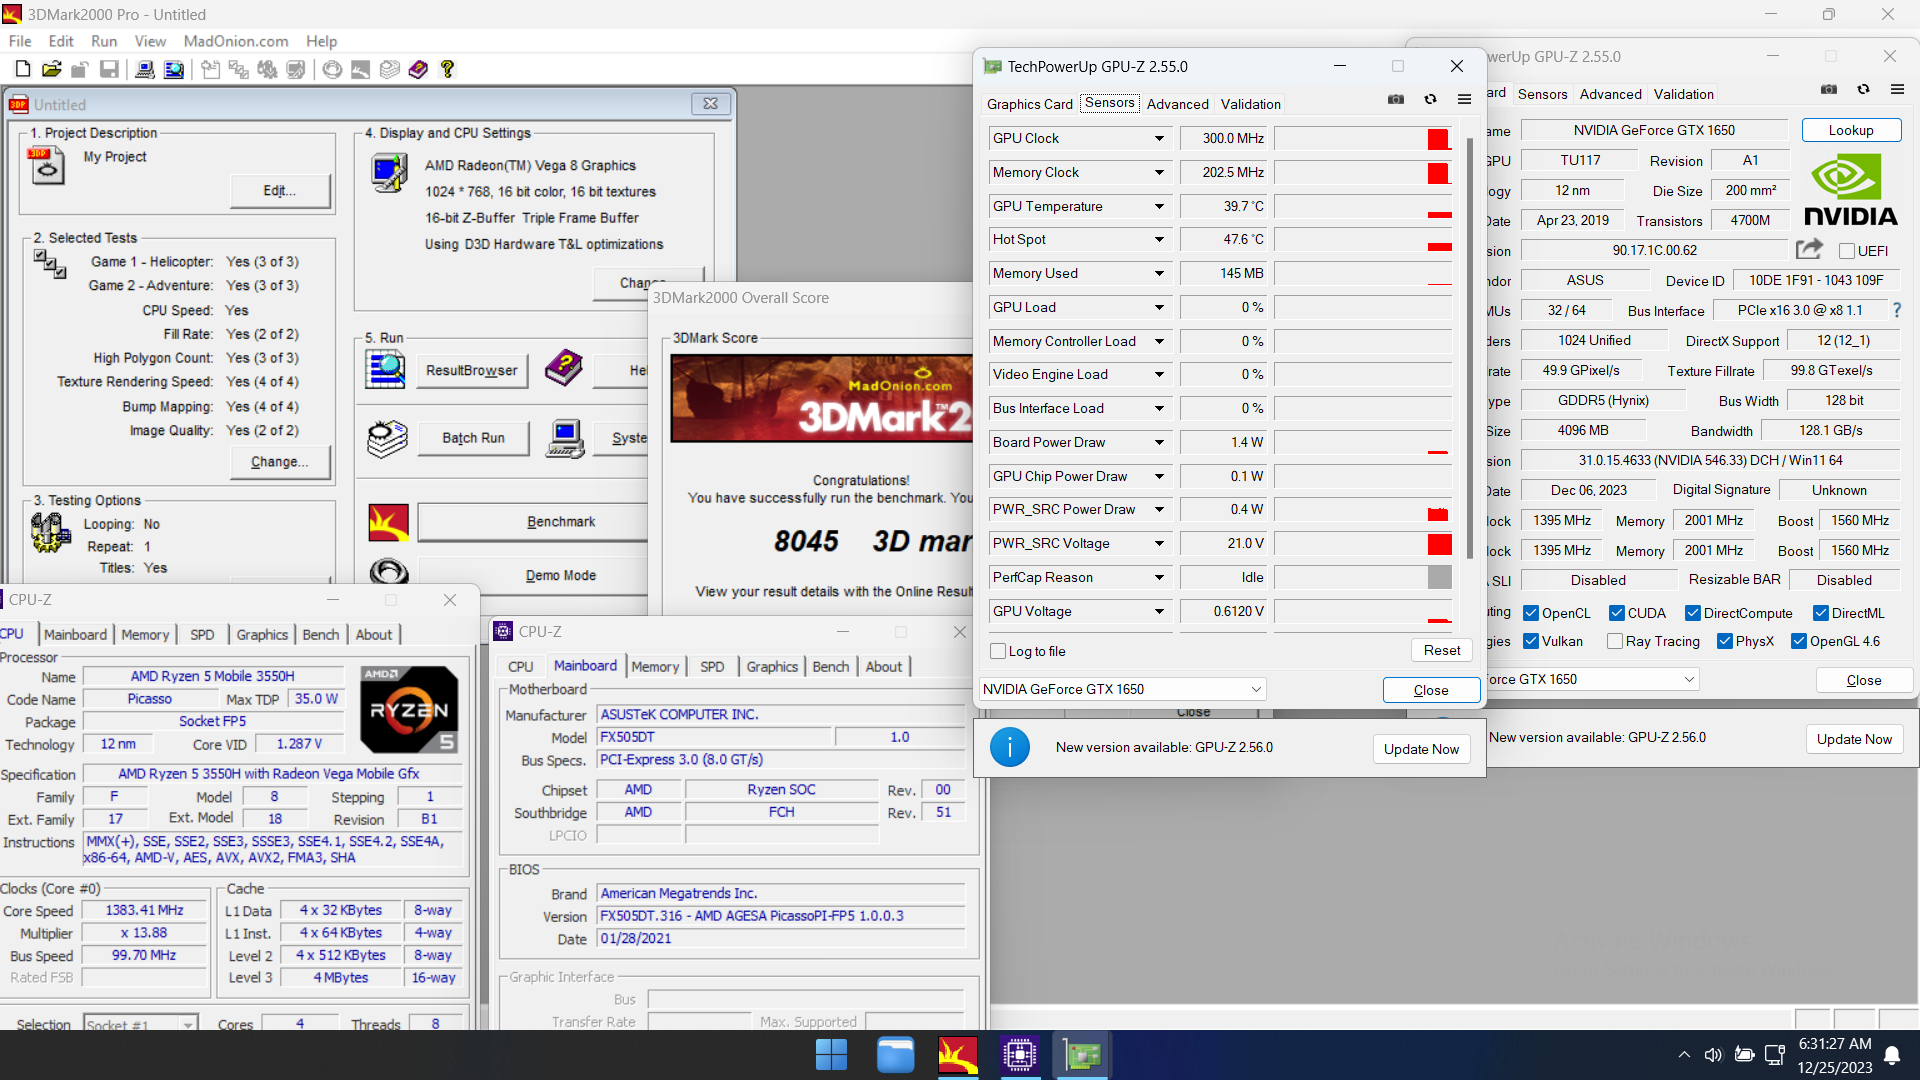This screenshot has width=1920, height=1080.
Task: Expand the PerfCap Reason sensor dropdown
Action: (1159, 577)
